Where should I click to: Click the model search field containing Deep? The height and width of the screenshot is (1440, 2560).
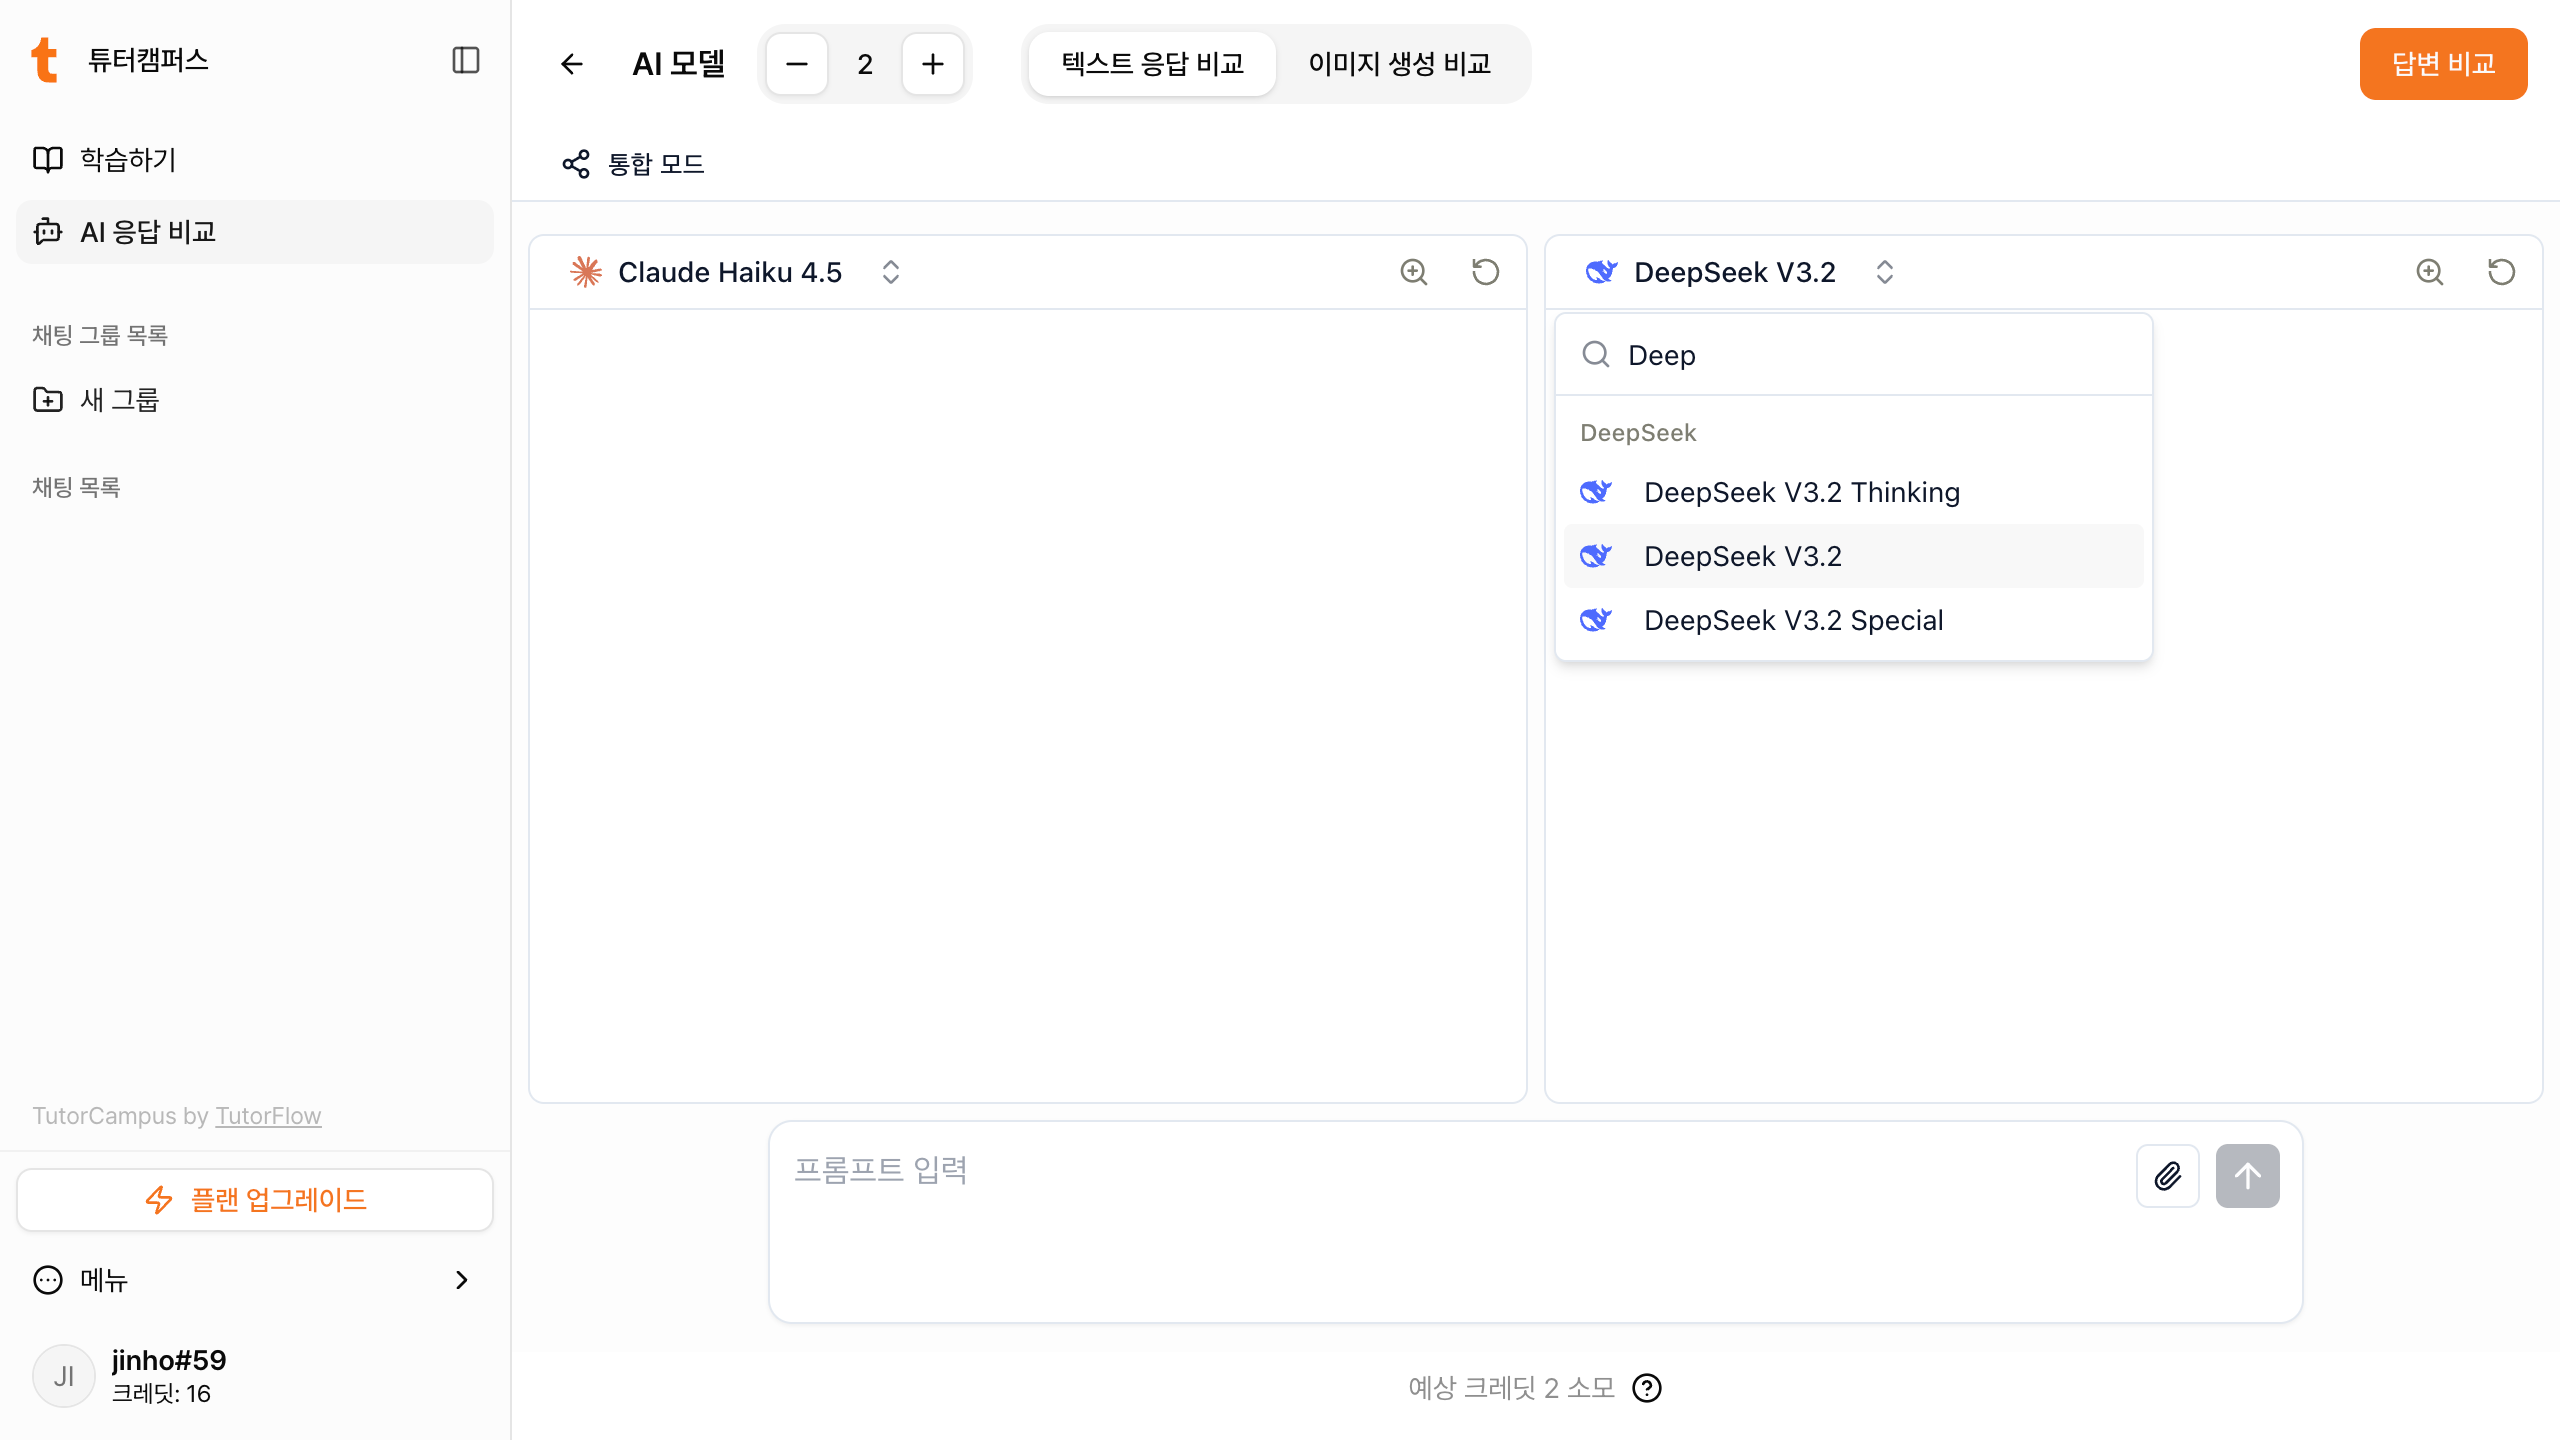(x=1853, y=355)
